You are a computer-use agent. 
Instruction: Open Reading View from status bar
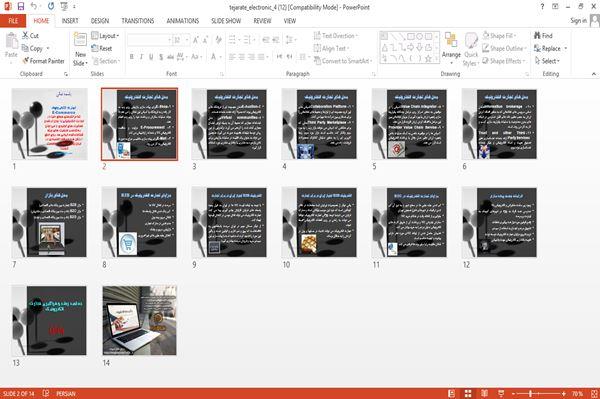(x=484, y=394)
